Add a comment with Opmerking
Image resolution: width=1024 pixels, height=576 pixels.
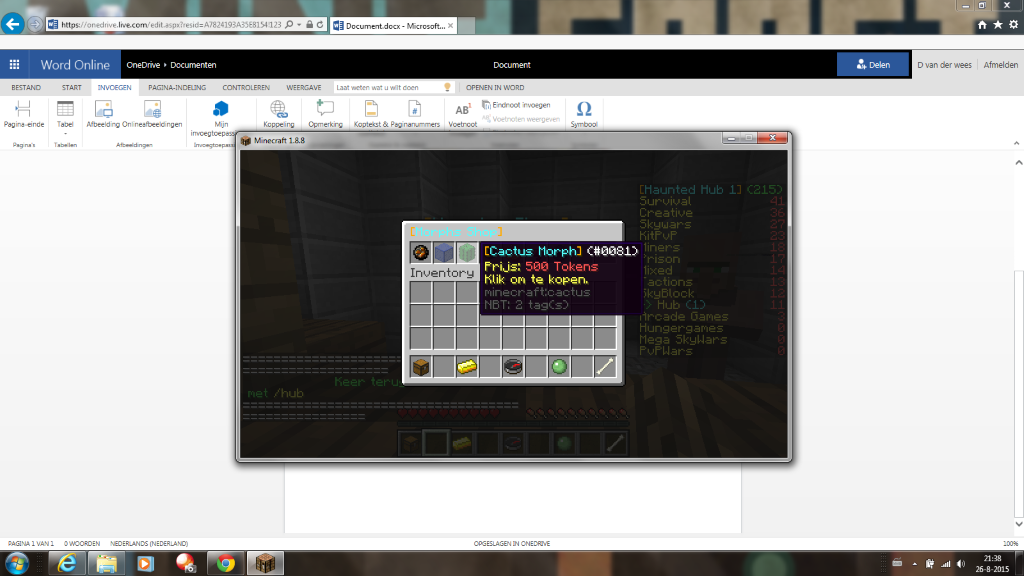325,114
